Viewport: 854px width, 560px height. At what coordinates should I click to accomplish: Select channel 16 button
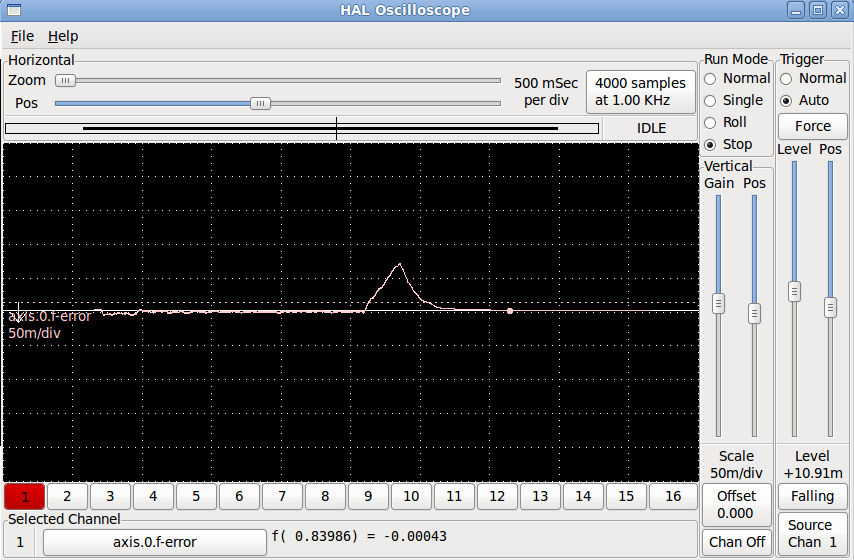pos(673,496)
